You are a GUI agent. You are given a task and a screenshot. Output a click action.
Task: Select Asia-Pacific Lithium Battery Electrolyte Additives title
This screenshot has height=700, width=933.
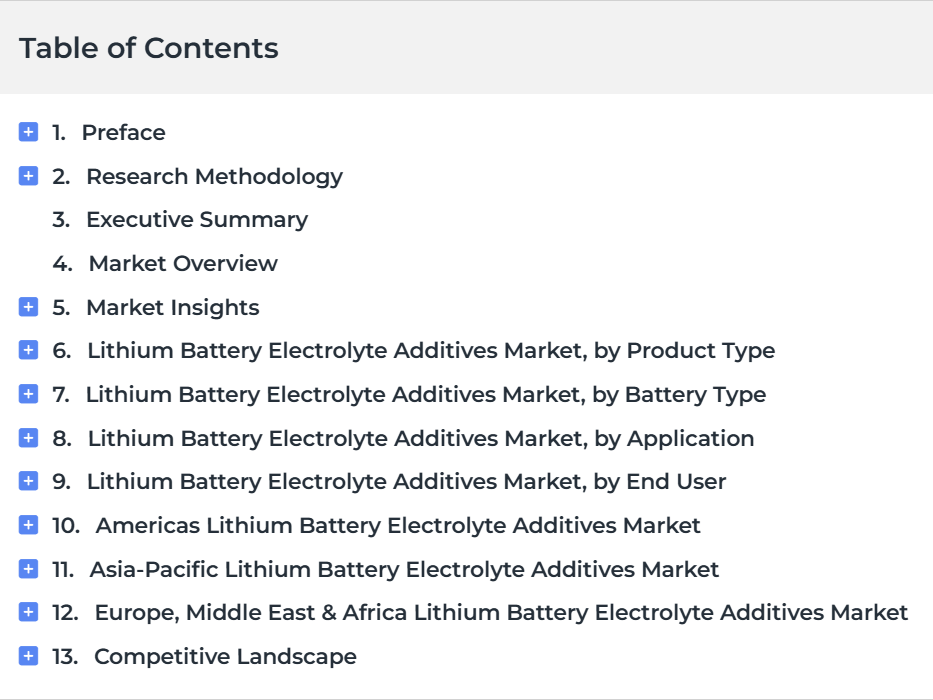pos(404,570)
